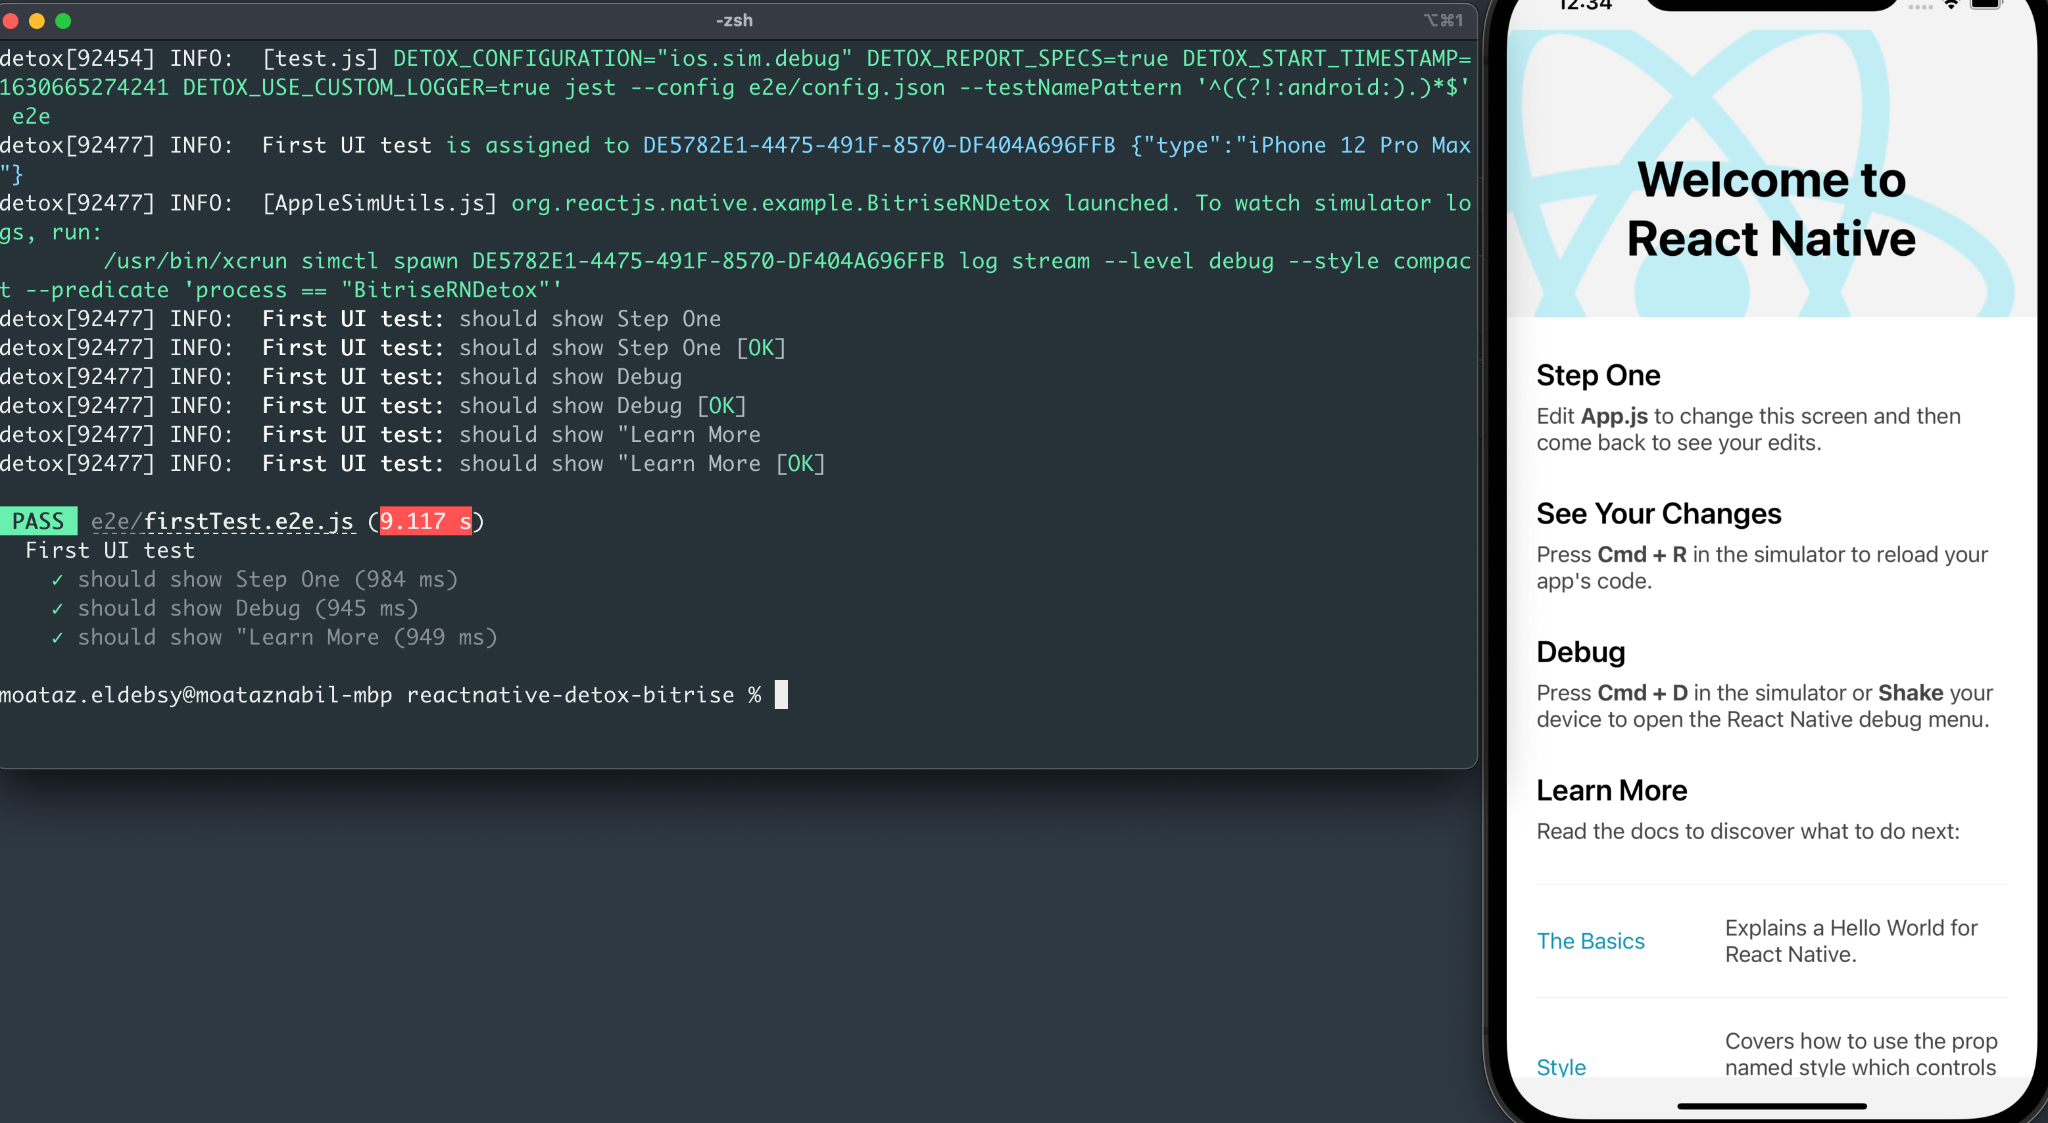2048x1123 pixels.
Task: Tap the Step One heading
Action: [1598, 375]
